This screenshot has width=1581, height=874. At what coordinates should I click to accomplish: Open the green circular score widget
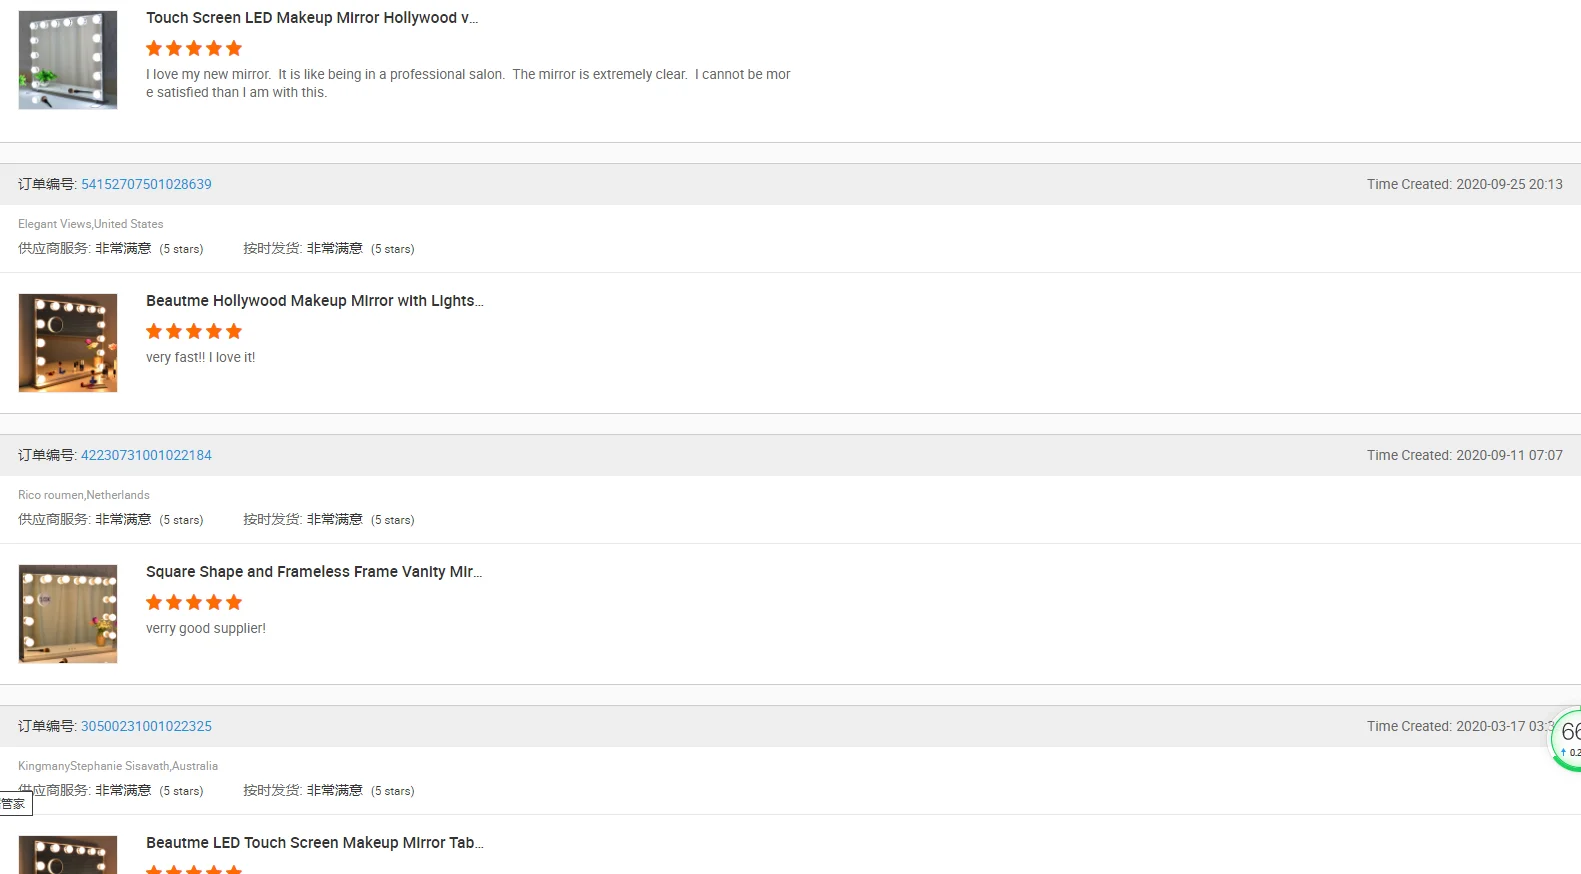click(1567, 739)
